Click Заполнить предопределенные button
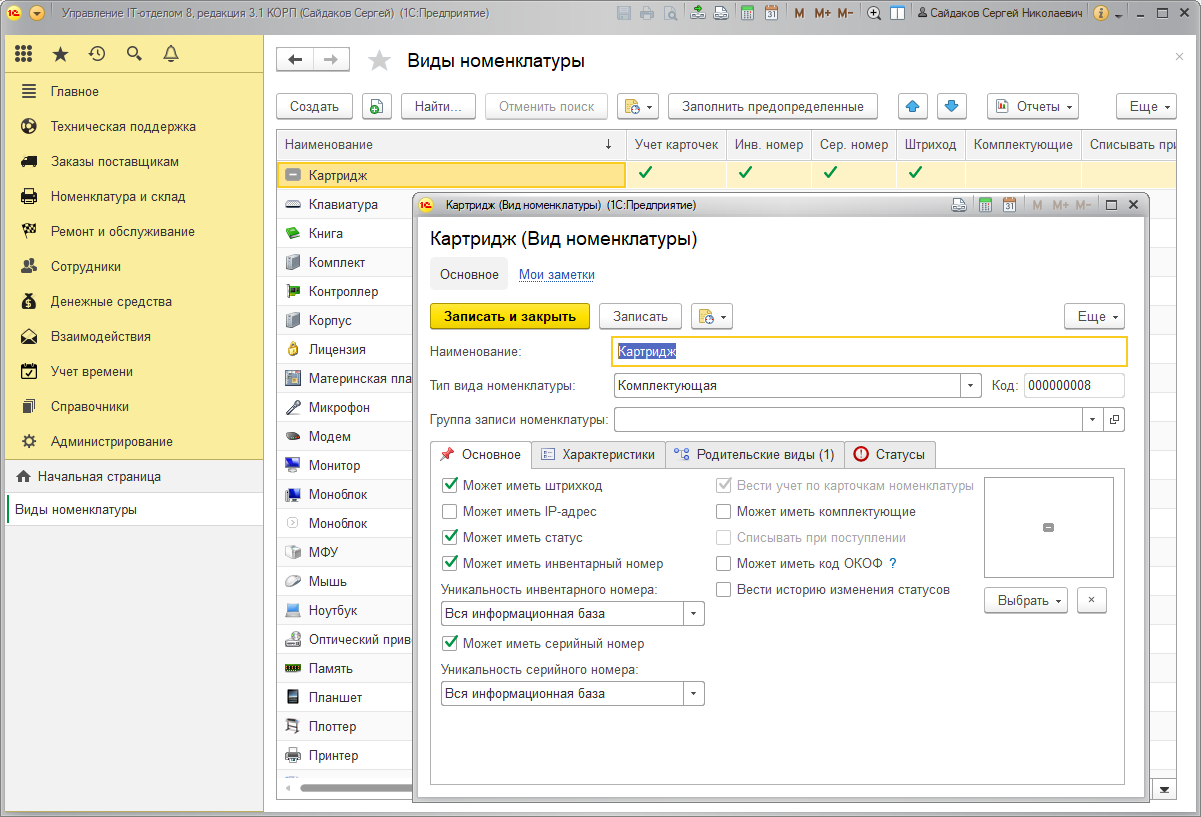1201x817 pixels. 773,106
